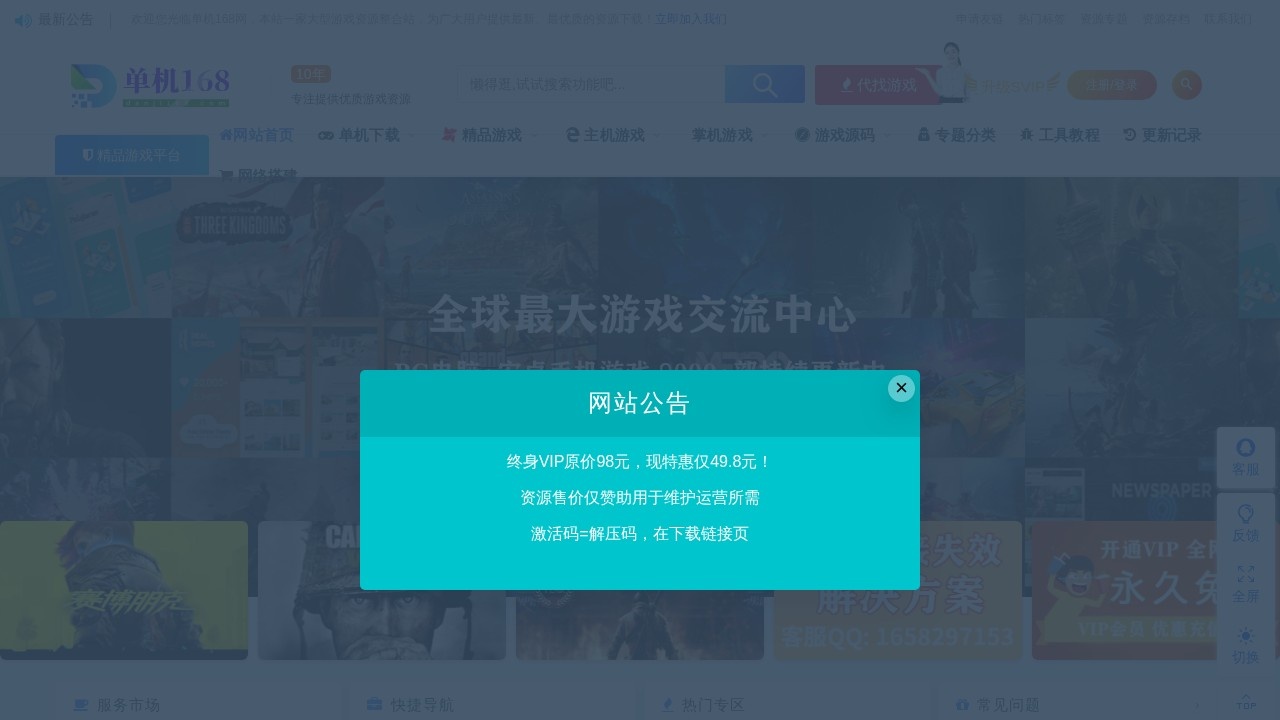
Task: Toggle the 精品游戏平台 highlighted nav item
Action: 131,155
